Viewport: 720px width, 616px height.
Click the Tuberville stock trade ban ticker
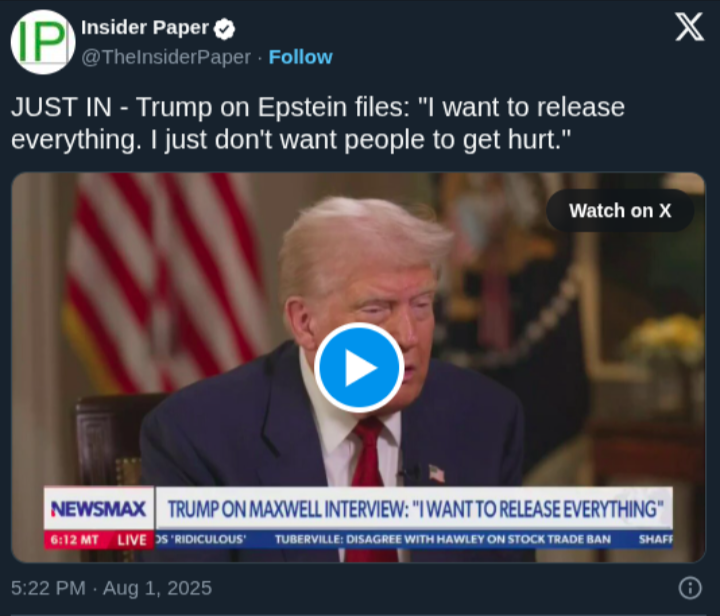[x=443, y=539]
